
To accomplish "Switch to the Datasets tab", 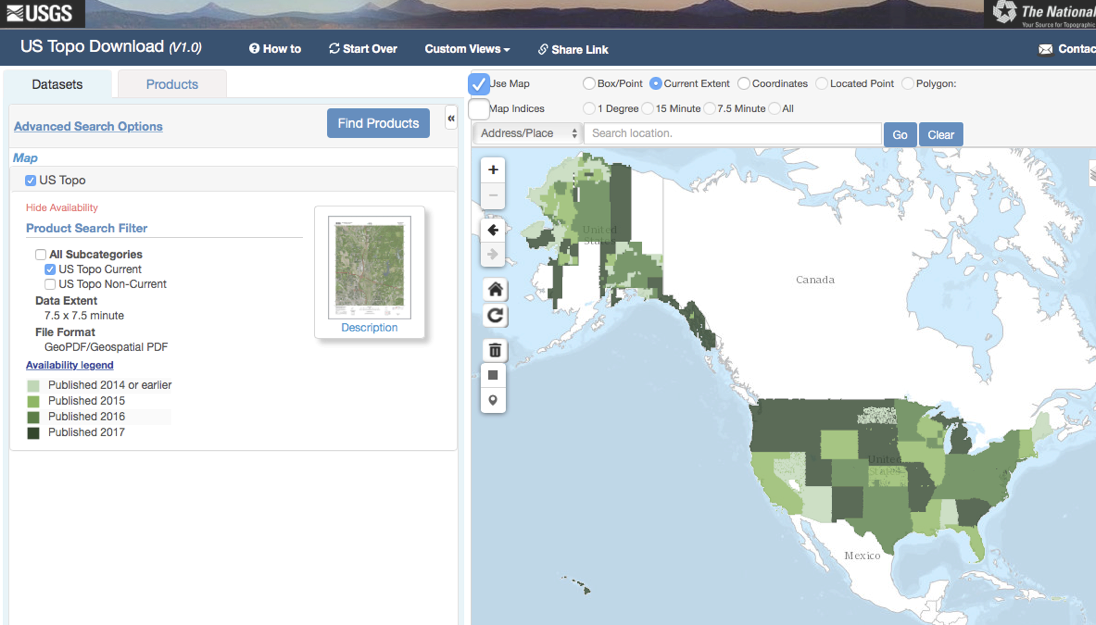I will 57,85.
